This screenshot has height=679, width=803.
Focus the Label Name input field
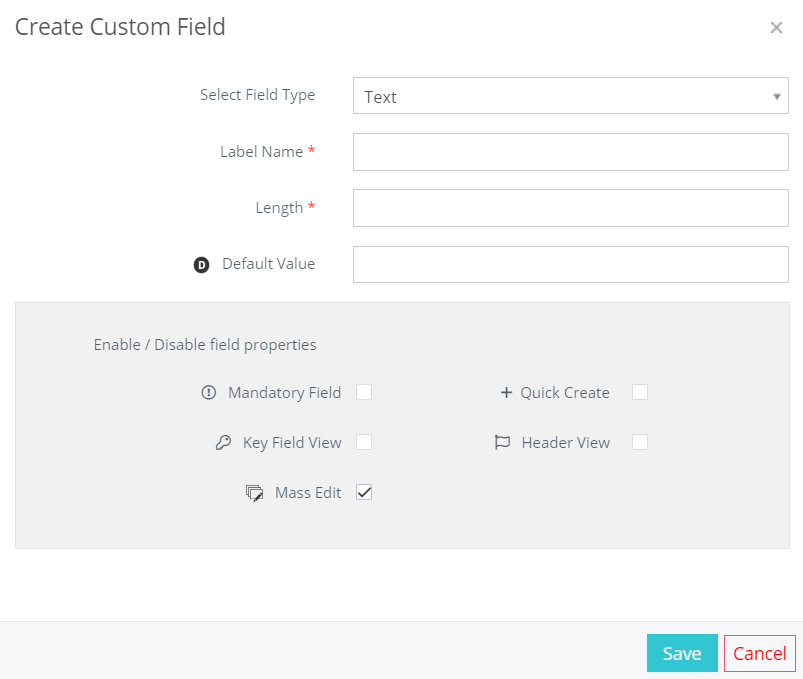(570, 152)
